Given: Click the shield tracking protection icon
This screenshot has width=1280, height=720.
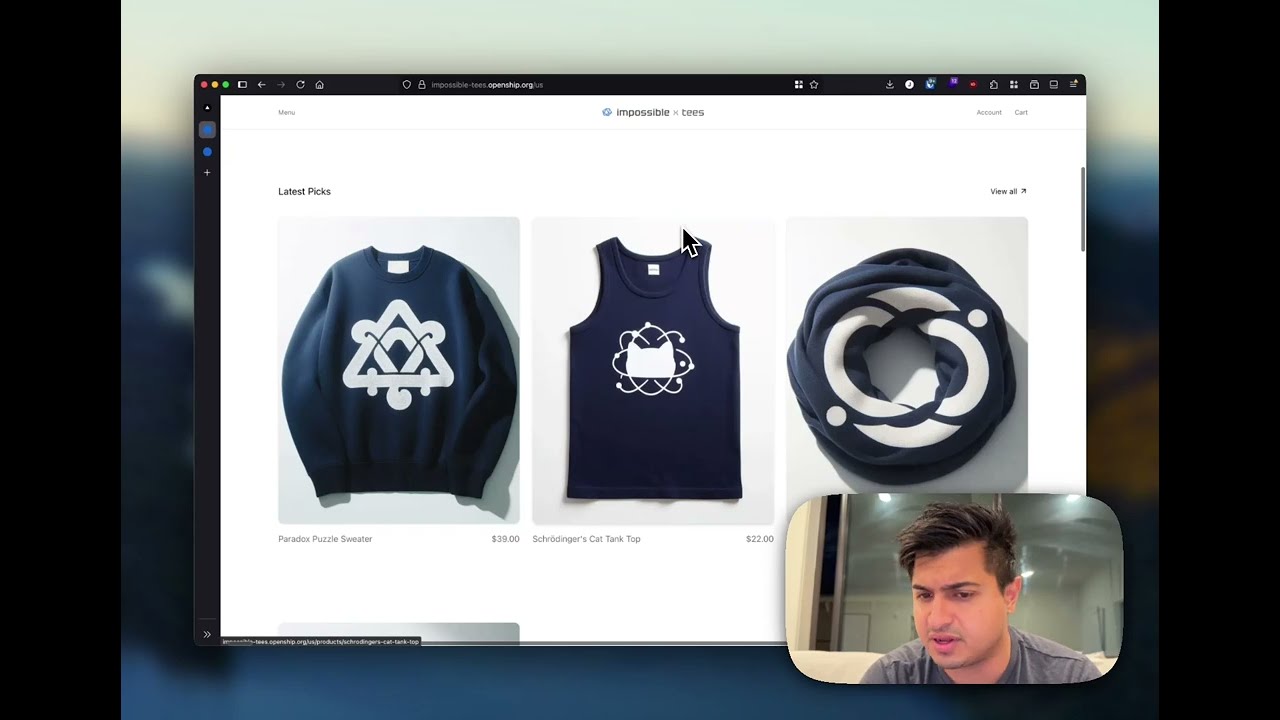Looking at the screenshot, I should pyautogui.click(x=407, y=85).
